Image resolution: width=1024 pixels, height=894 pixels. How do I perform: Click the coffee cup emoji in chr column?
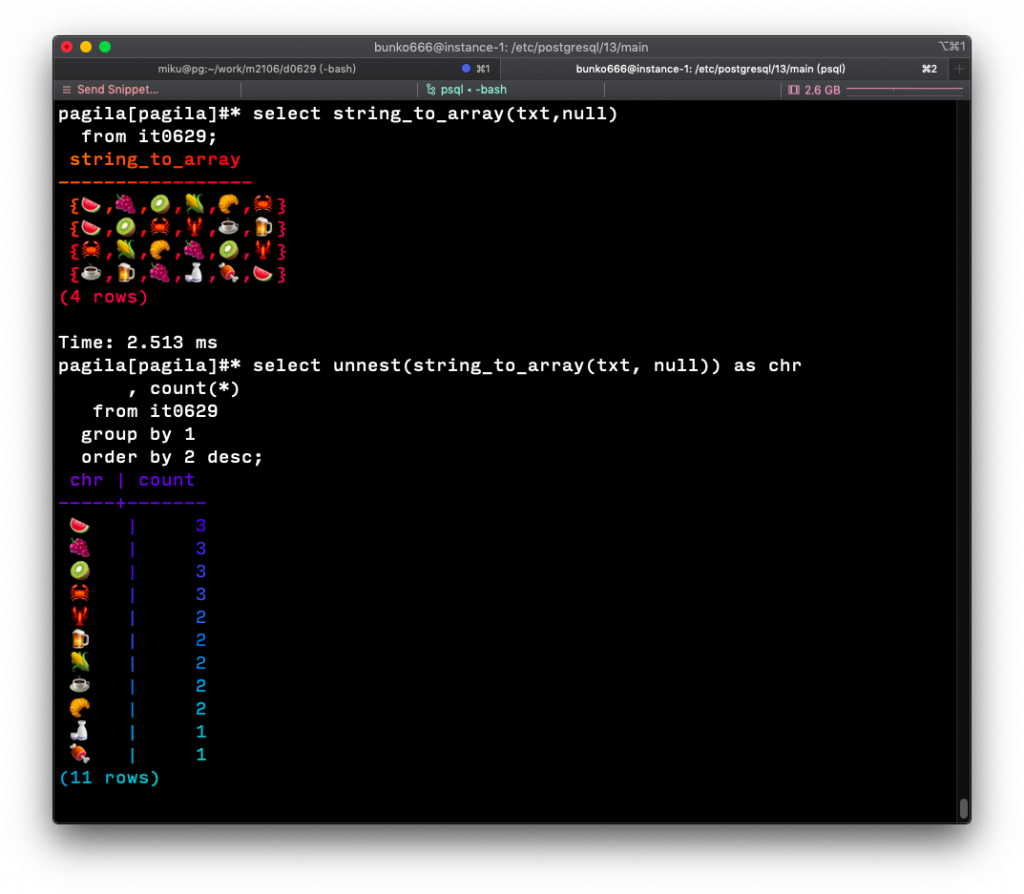(x=80, y=685)
